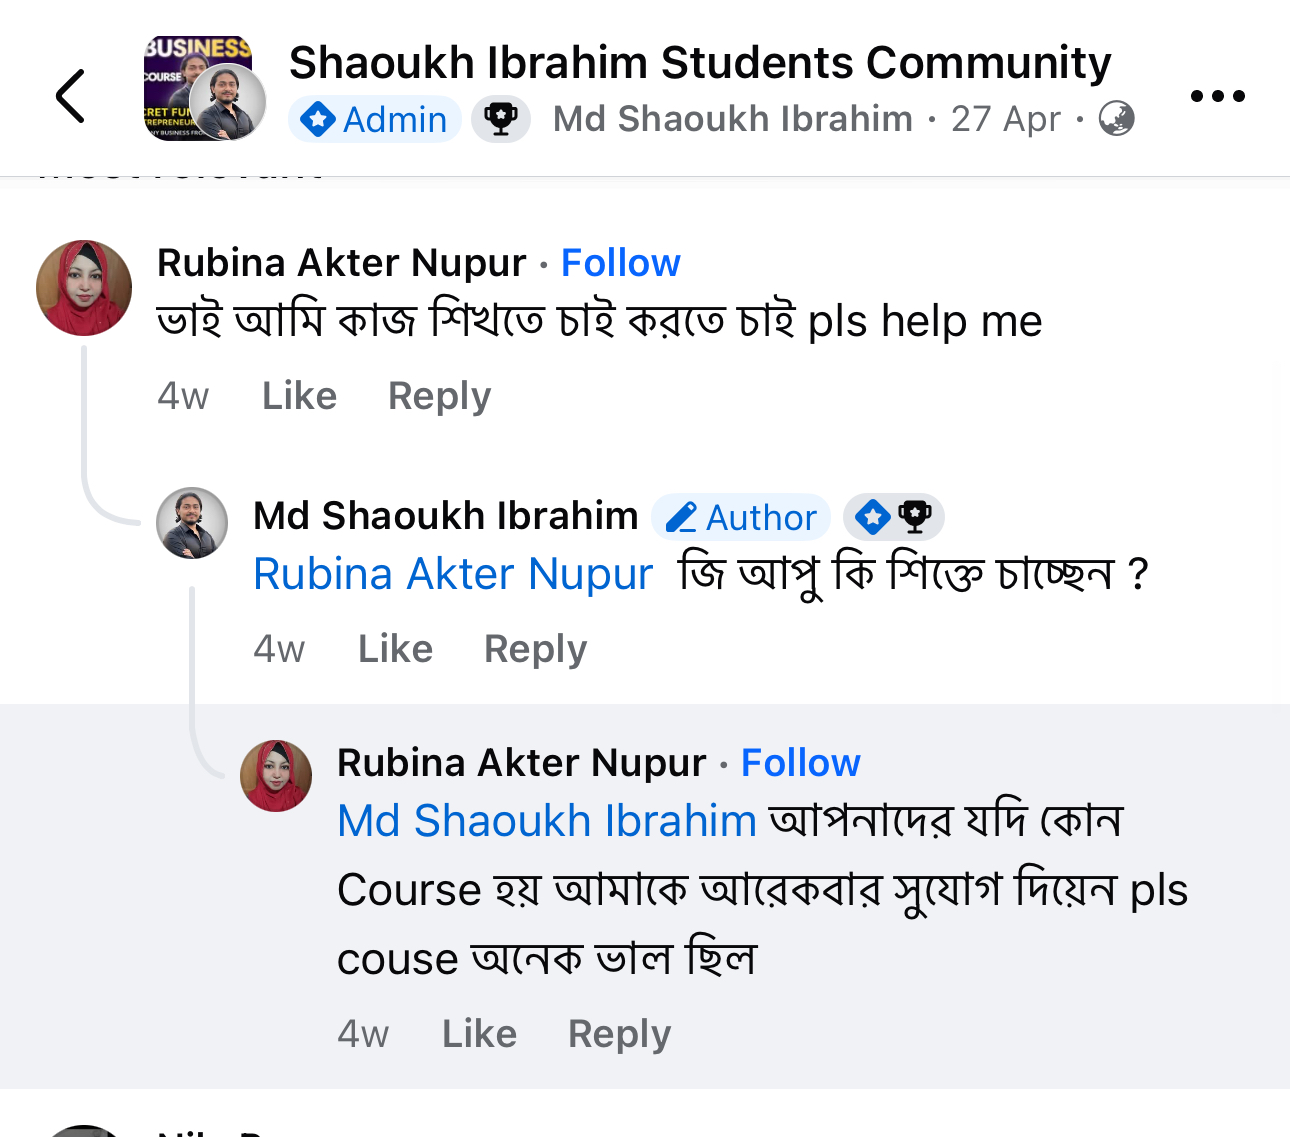Tap the admin trophy badges beside Author
Viewport: 1290px width, 1137px height.
pyautogui.click(x=893, y=517)
